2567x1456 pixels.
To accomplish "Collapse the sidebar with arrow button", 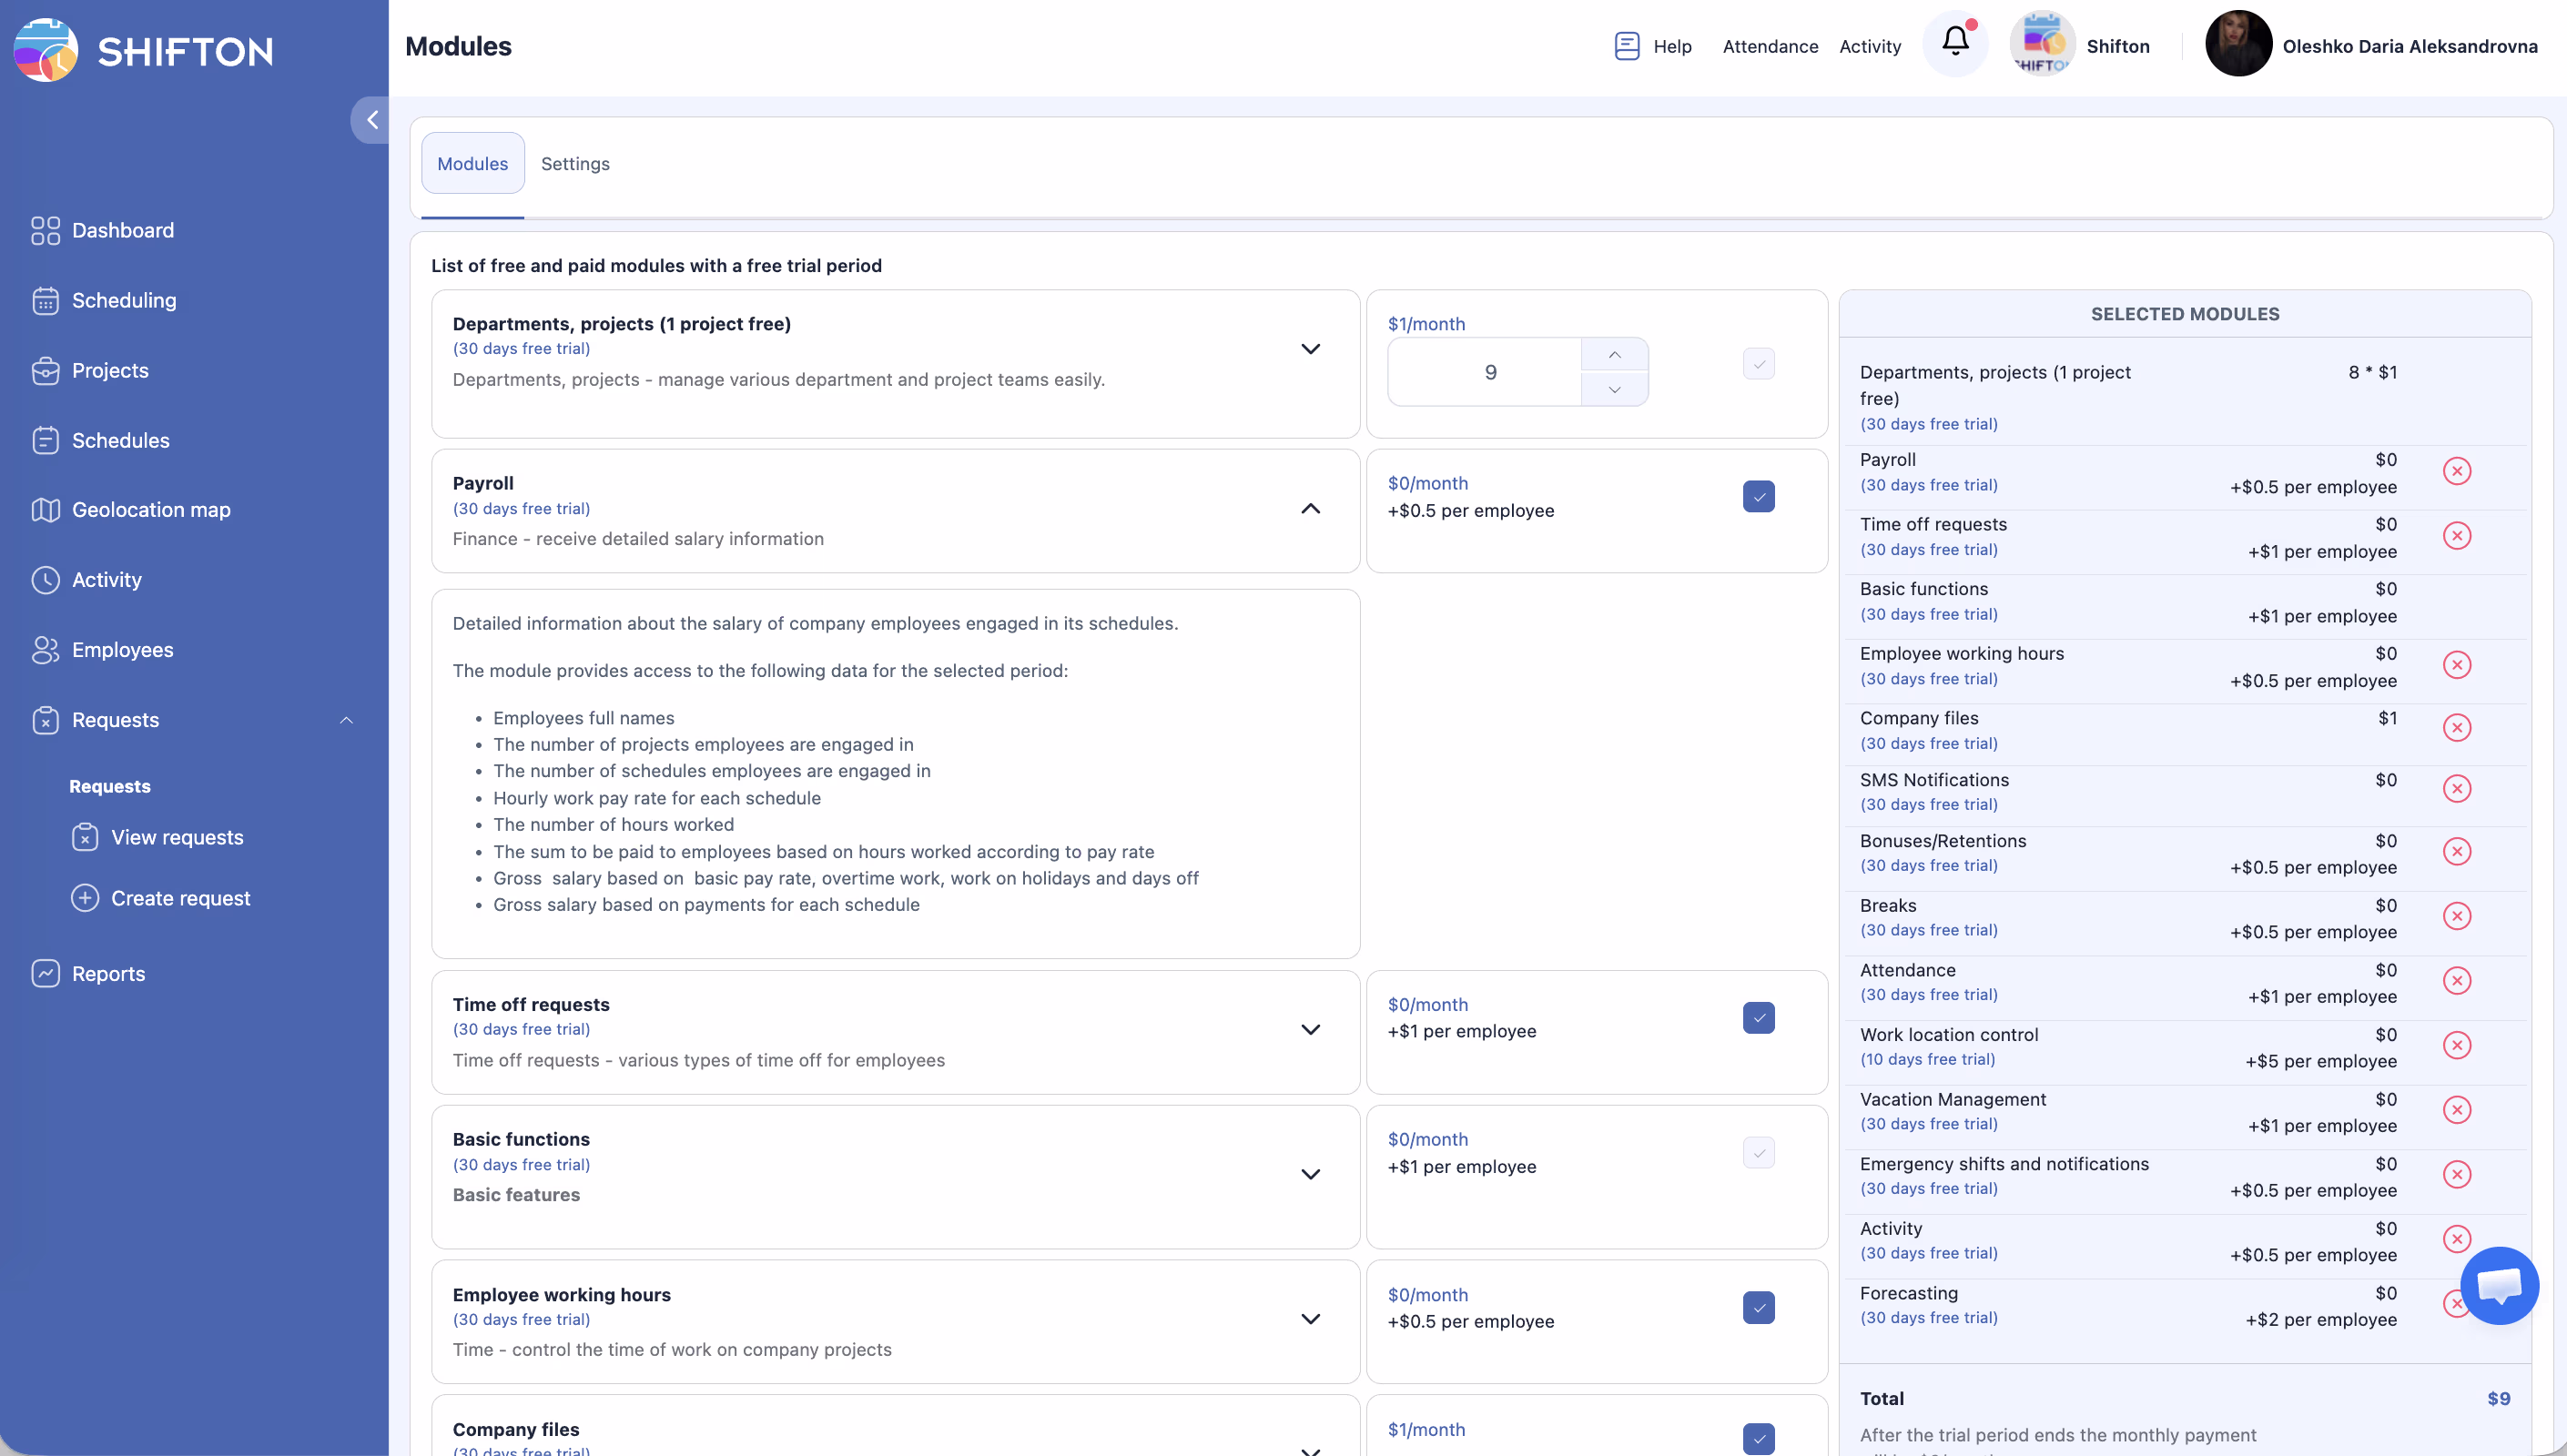I will [371, 120].
